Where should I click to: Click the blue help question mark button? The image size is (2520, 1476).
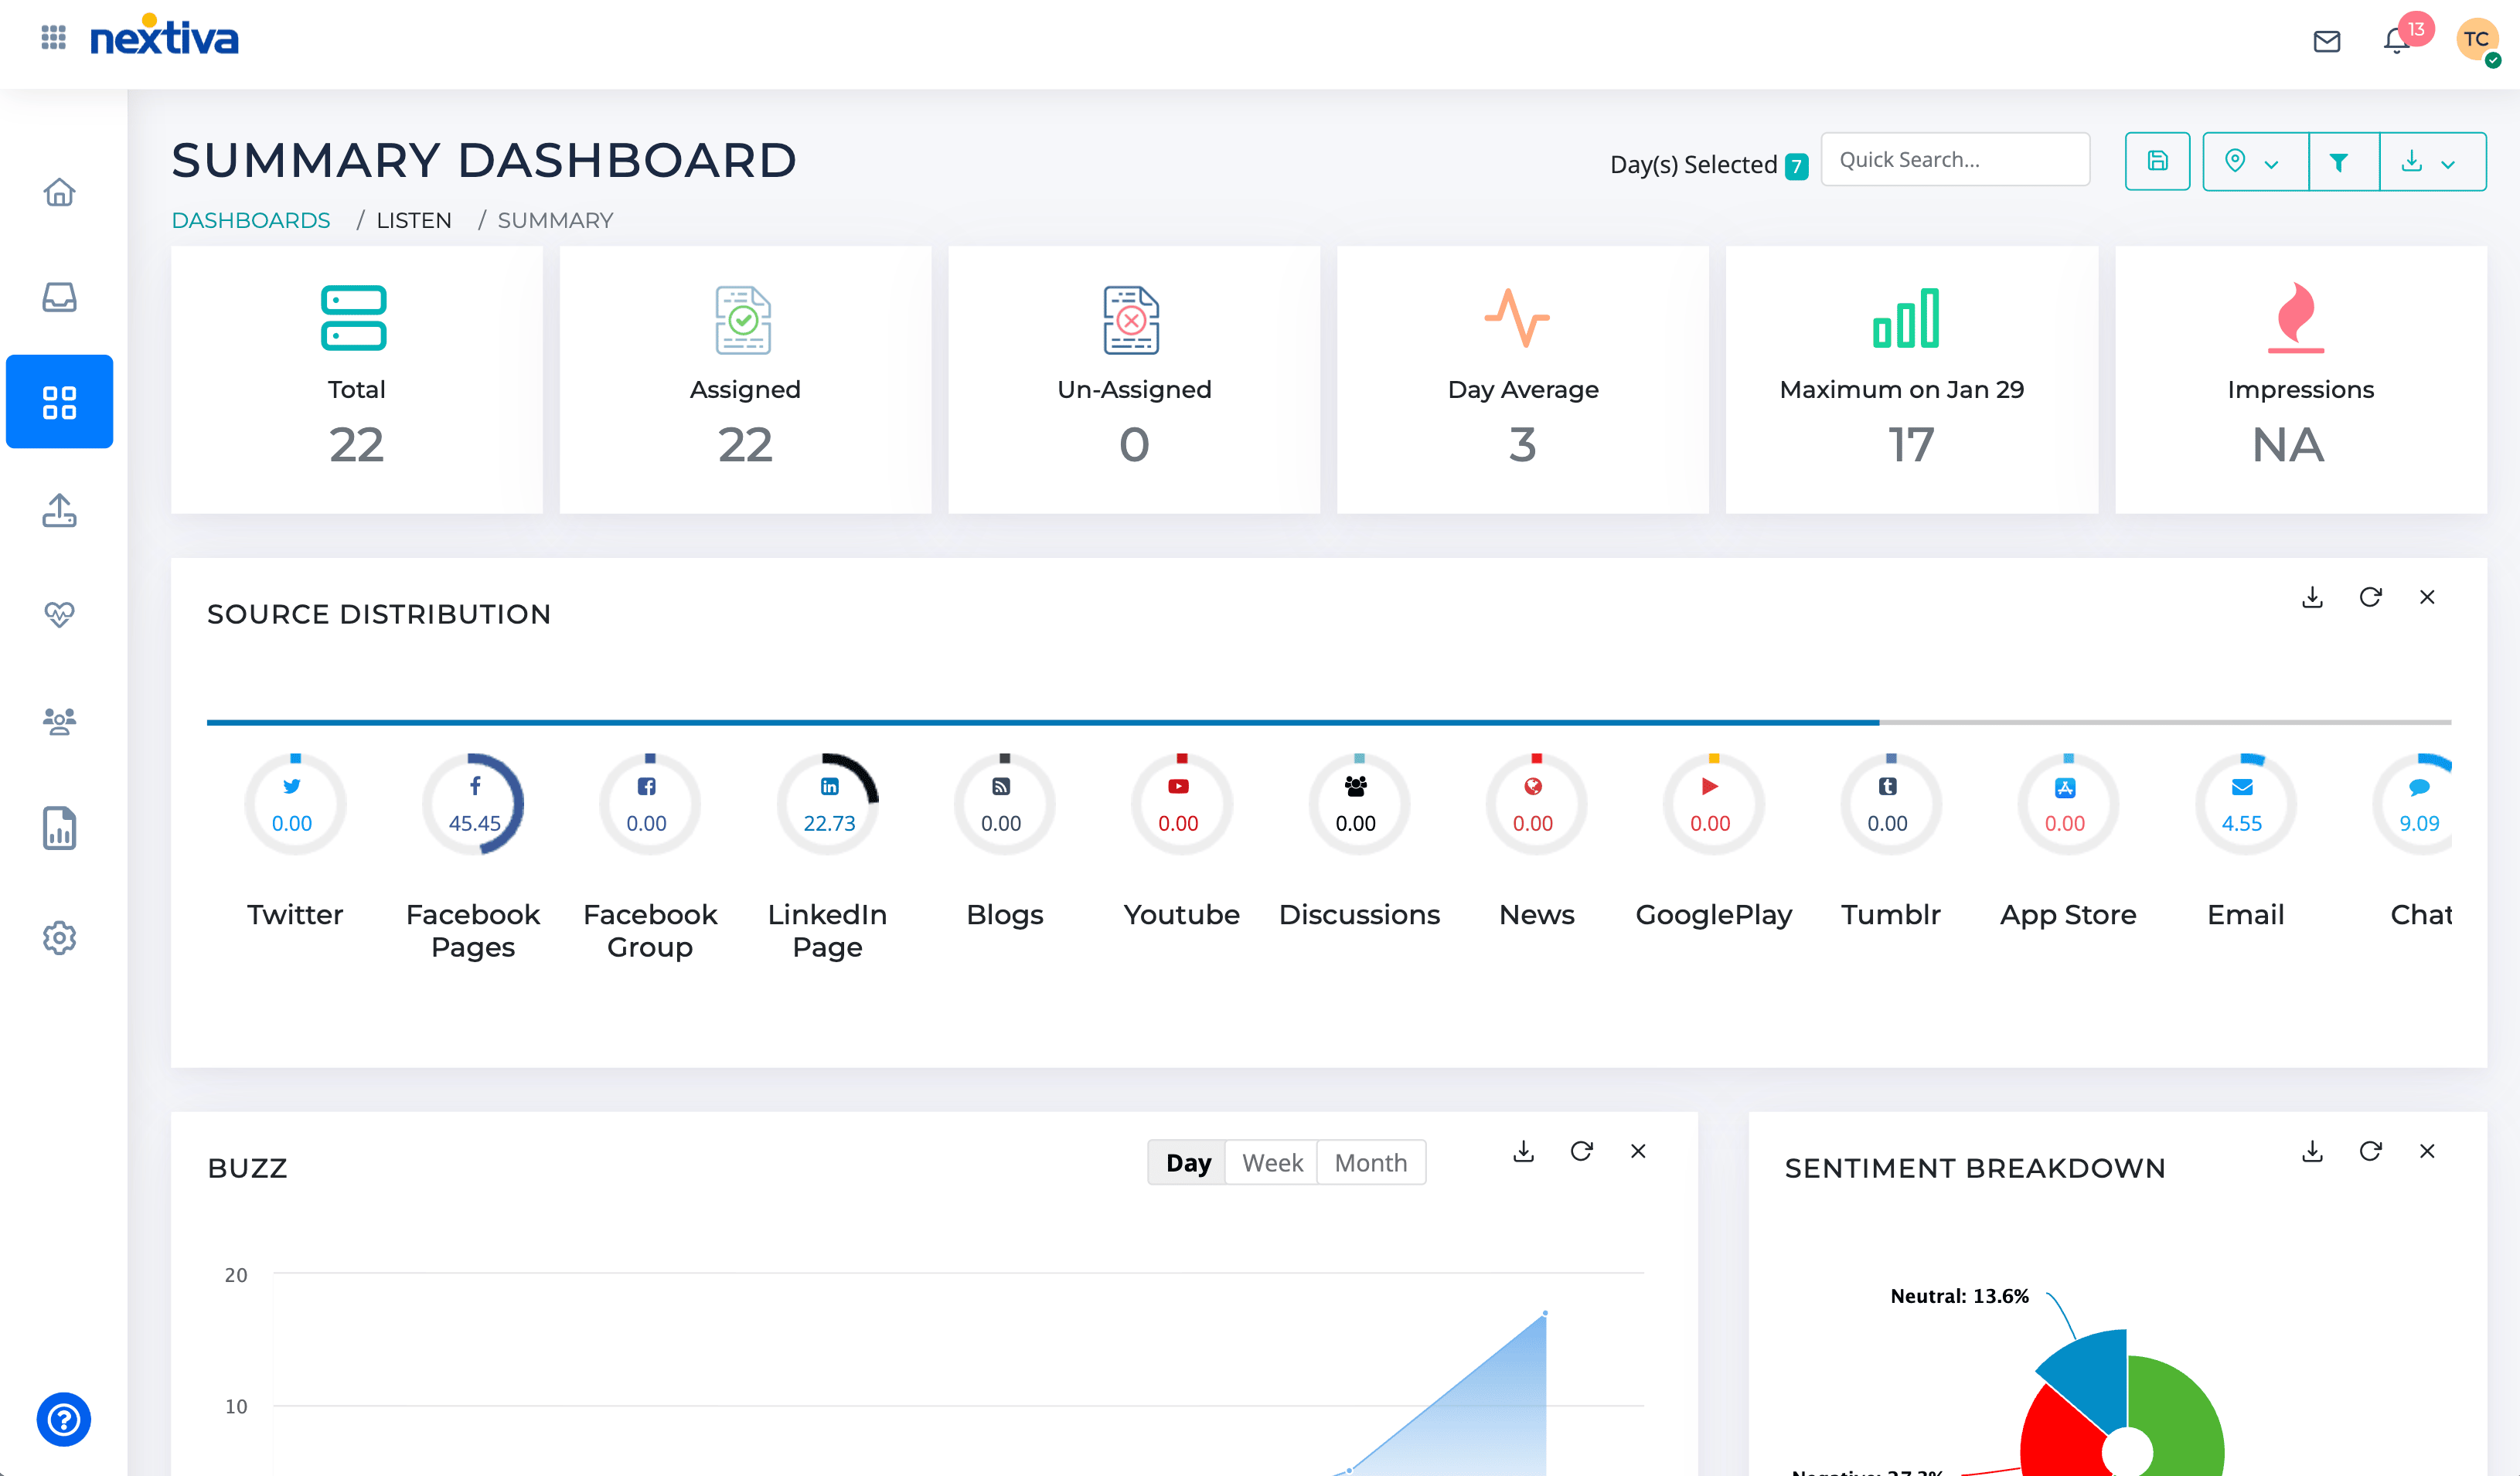(63, 1419)
